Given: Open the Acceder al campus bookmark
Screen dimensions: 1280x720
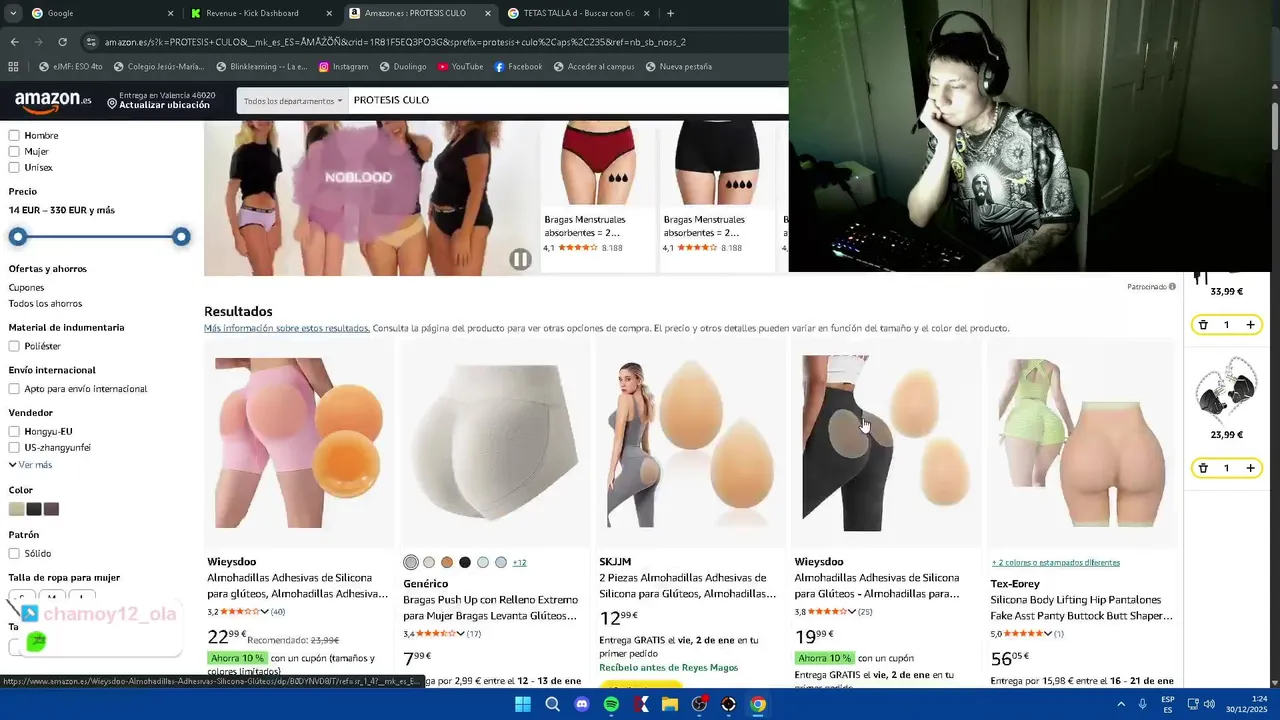Looking at the screenshot, I should (592, 67).
